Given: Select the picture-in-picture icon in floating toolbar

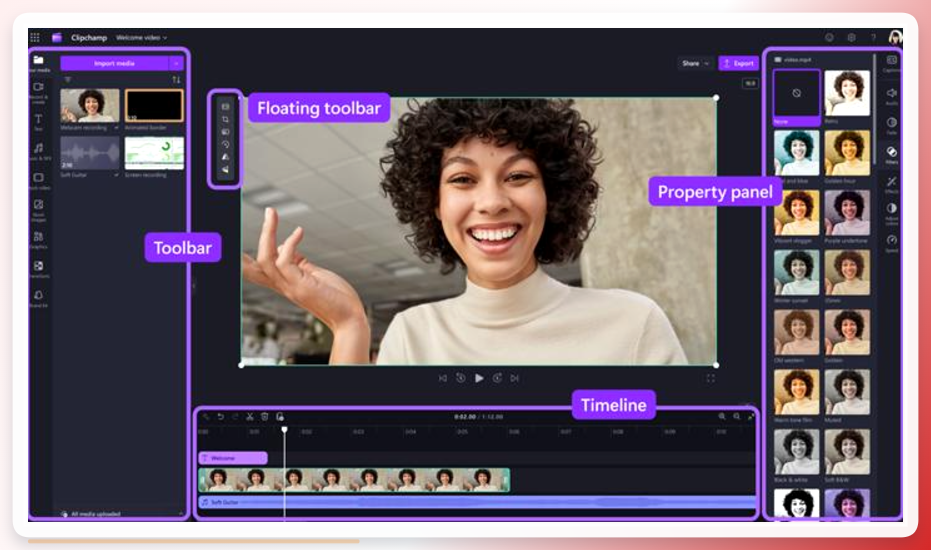Looking at the screenshot, I should (x=226, y=132).
